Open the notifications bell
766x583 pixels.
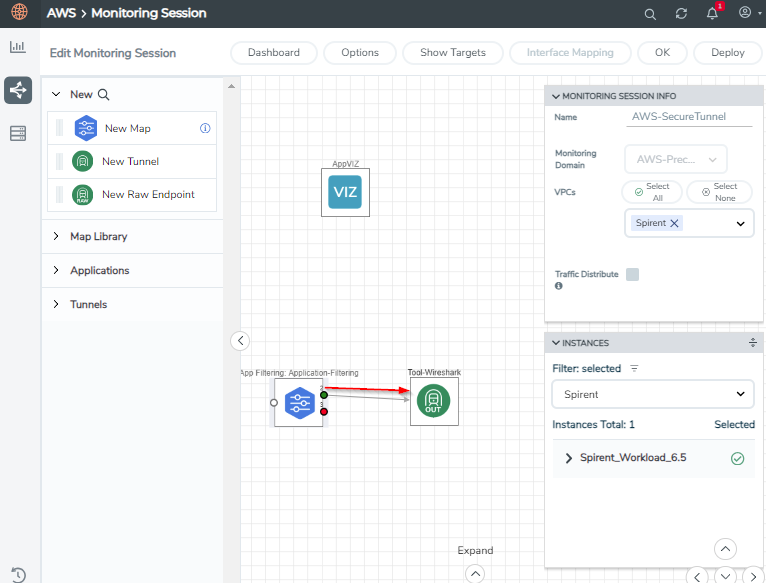712,14
